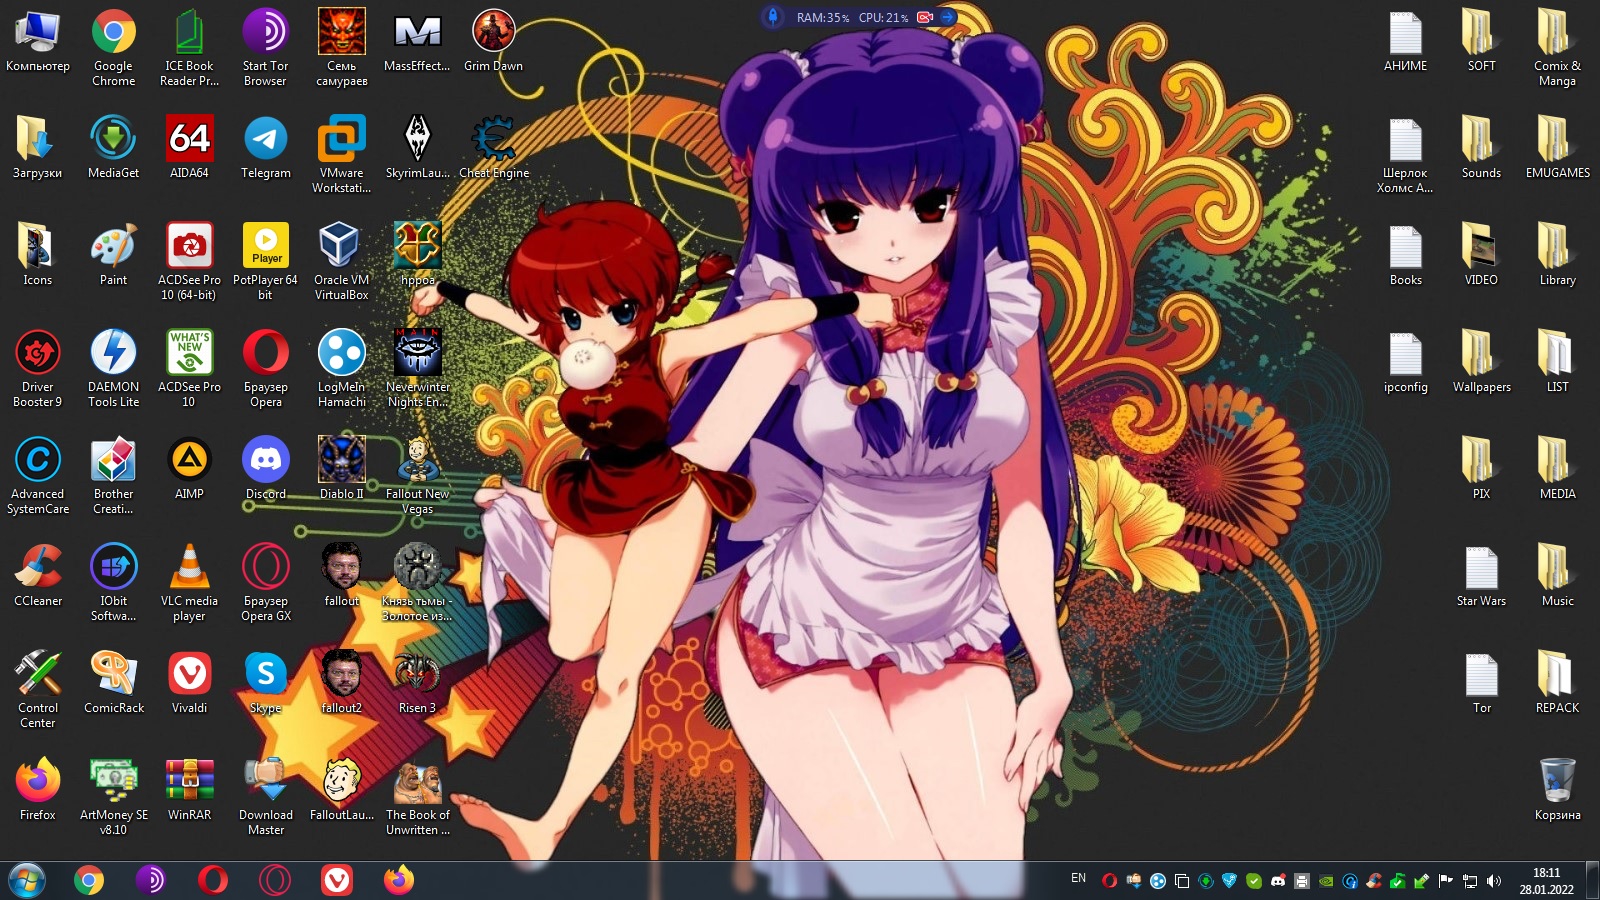The image size is (1600, 900).
Task: Select the Diablo II icon
Action: click(342, 469)
